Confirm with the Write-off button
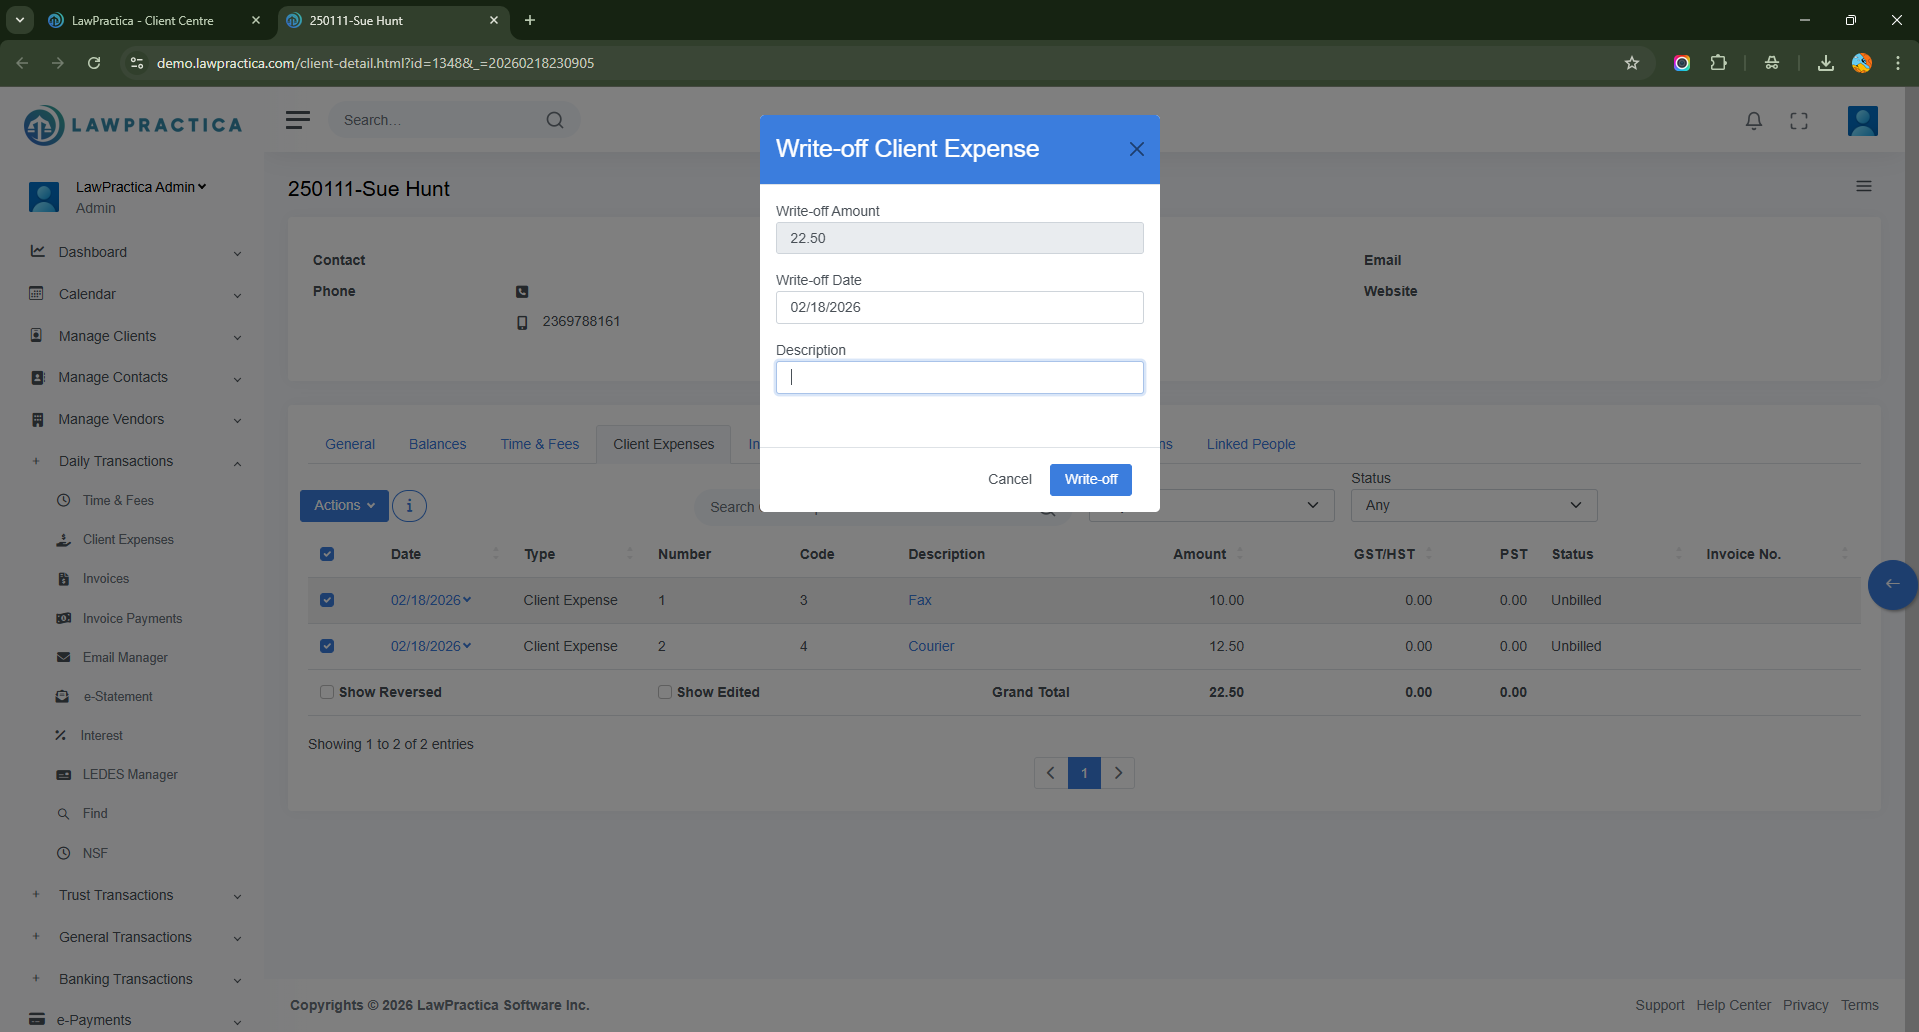This screenshot has width=1919, height=1032. 1090,480
